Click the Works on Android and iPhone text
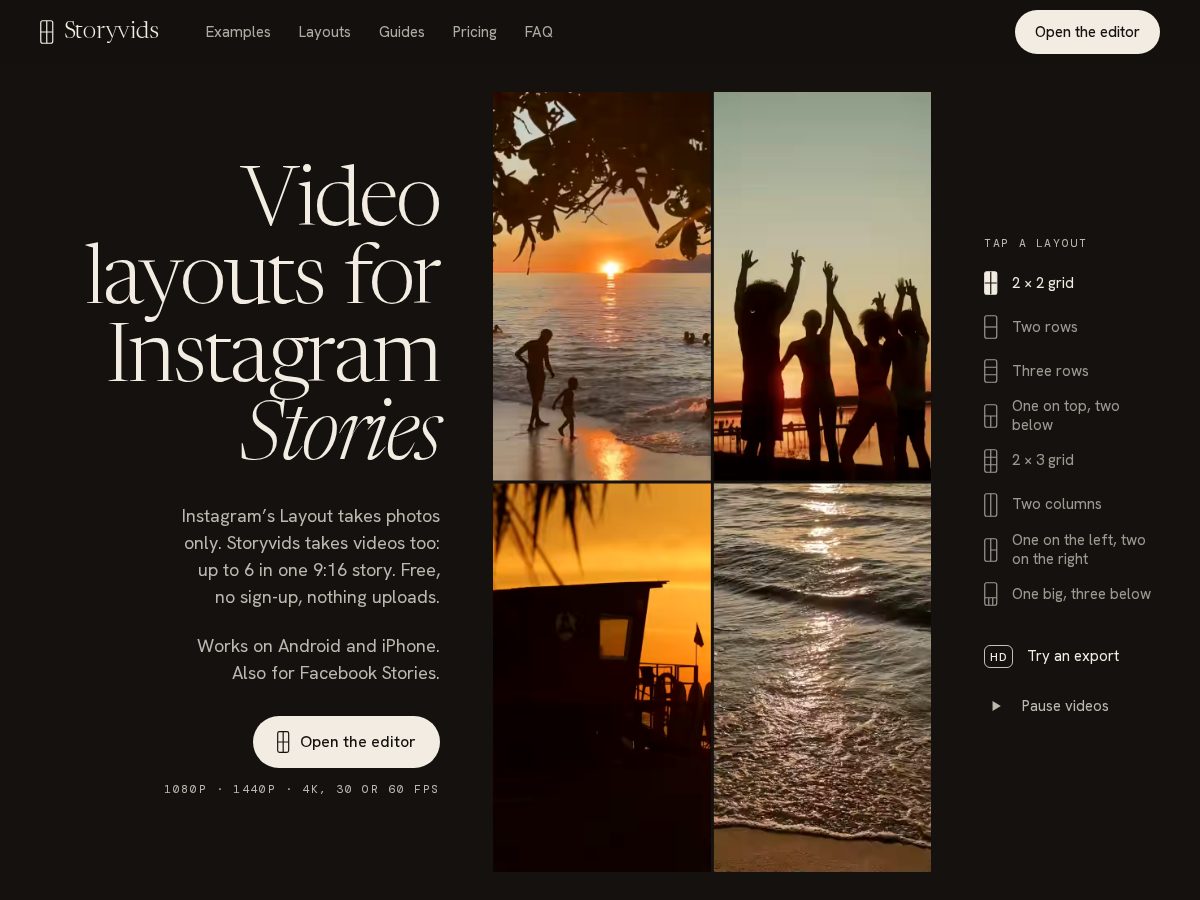The height and width of the screenshot is (900, 1200). (318, 660)
